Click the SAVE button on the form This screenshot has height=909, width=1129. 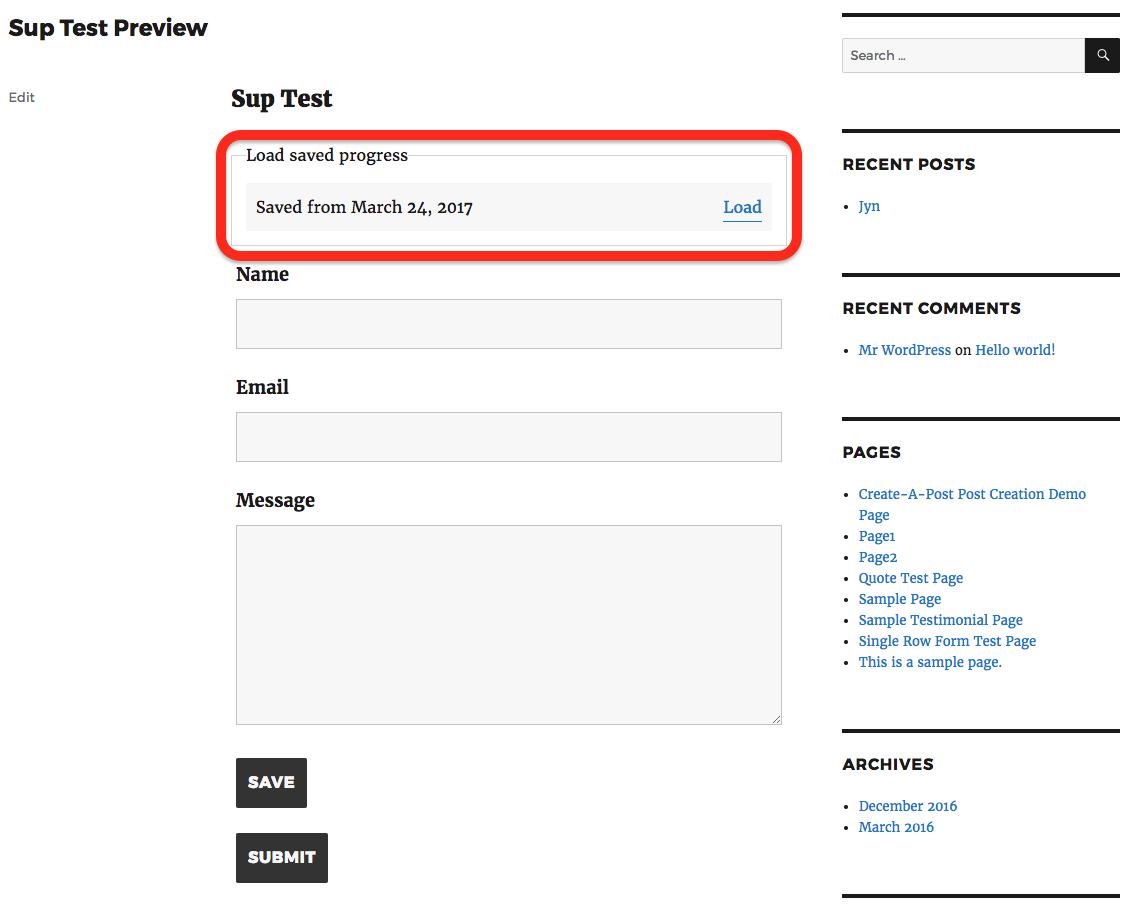[271, 782]
